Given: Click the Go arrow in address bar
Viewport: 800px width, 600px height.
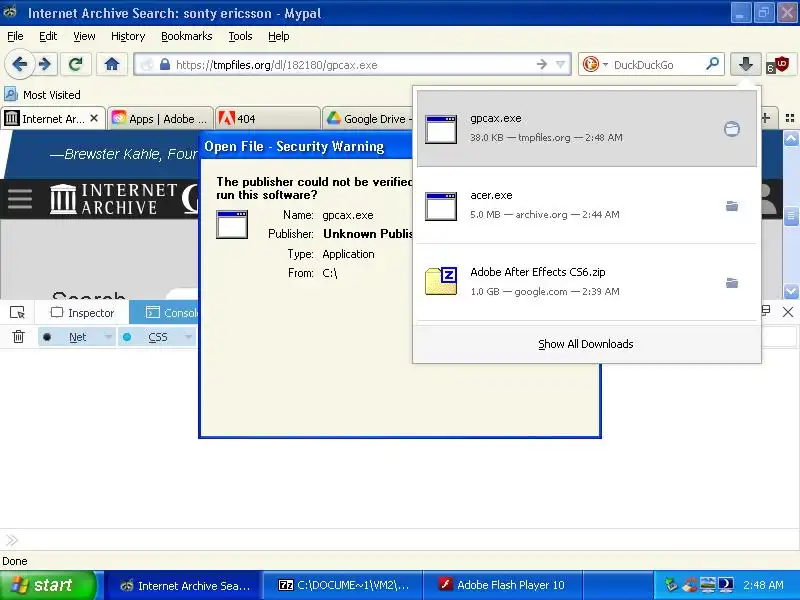Looking at the screenshot, I should [x=541, y=65].
